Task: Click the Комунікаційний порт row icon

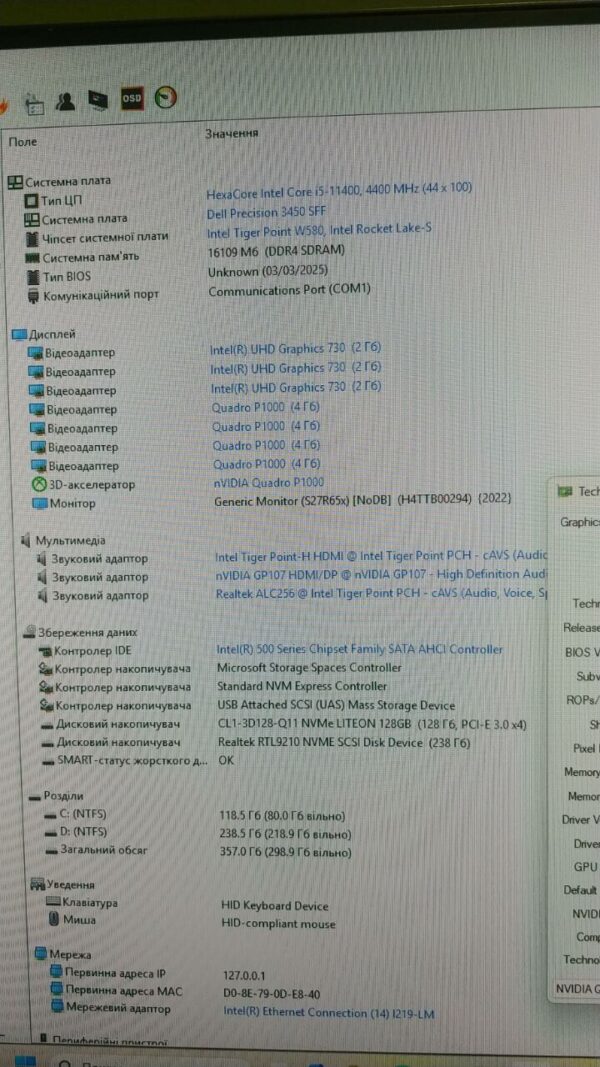Action: pos(33,296)
